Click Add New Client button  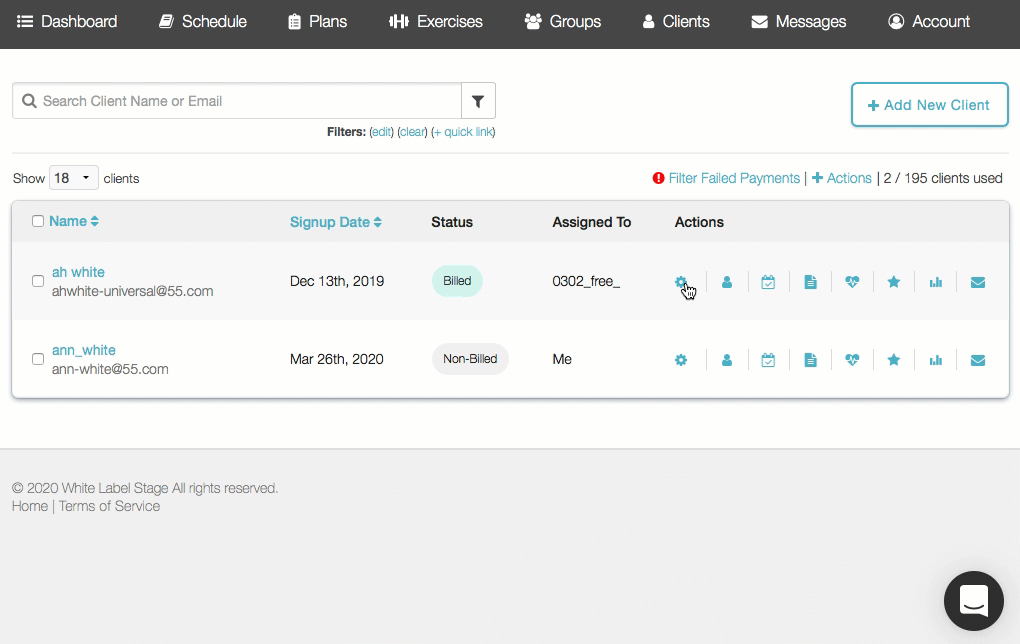pyautogui.click(x=930, y=105)
